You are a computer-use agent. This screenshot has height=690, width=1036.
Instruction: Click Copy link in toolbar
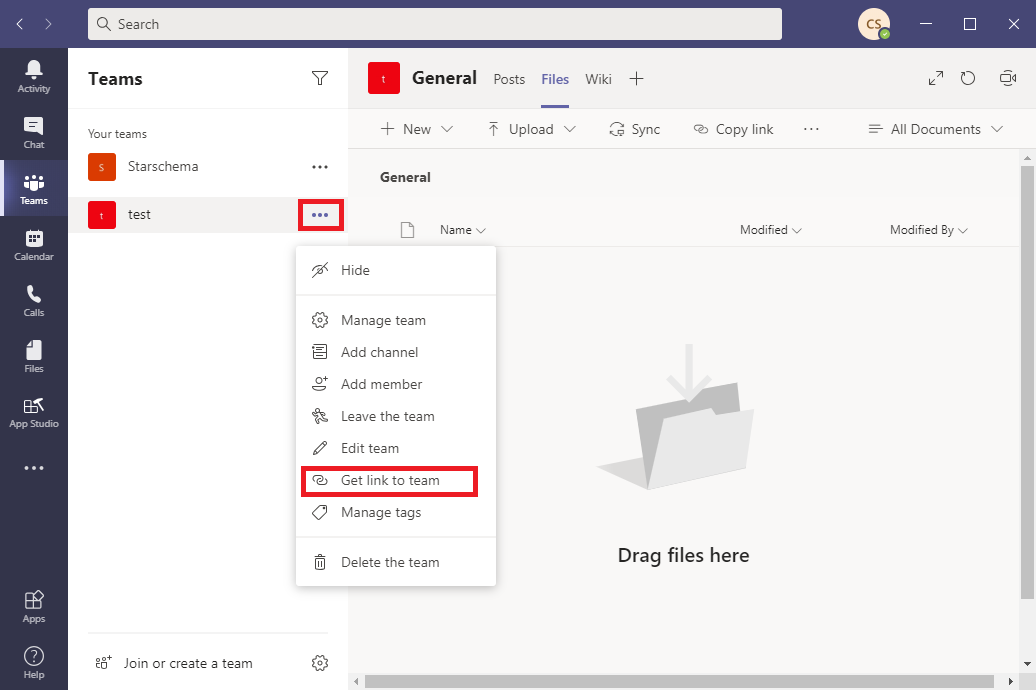733,130
